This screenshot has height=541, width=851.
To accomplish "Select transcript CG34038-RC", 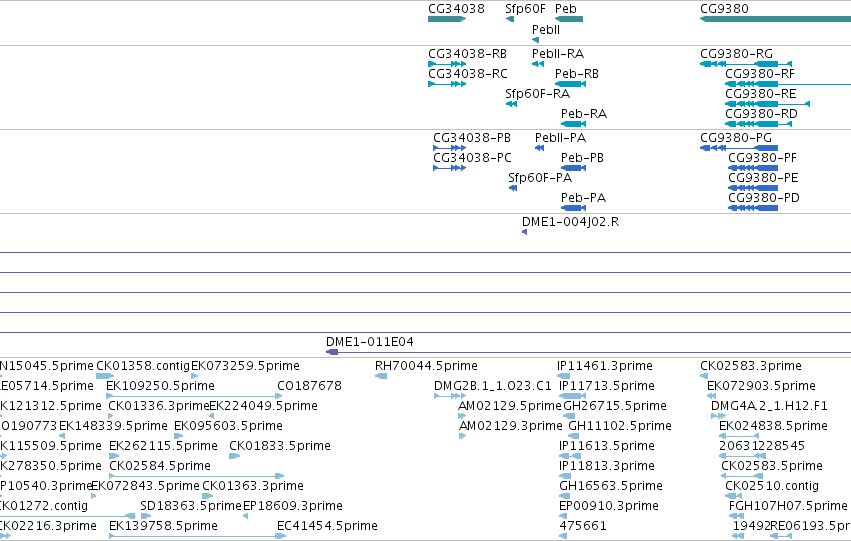I will pos(447,84).
